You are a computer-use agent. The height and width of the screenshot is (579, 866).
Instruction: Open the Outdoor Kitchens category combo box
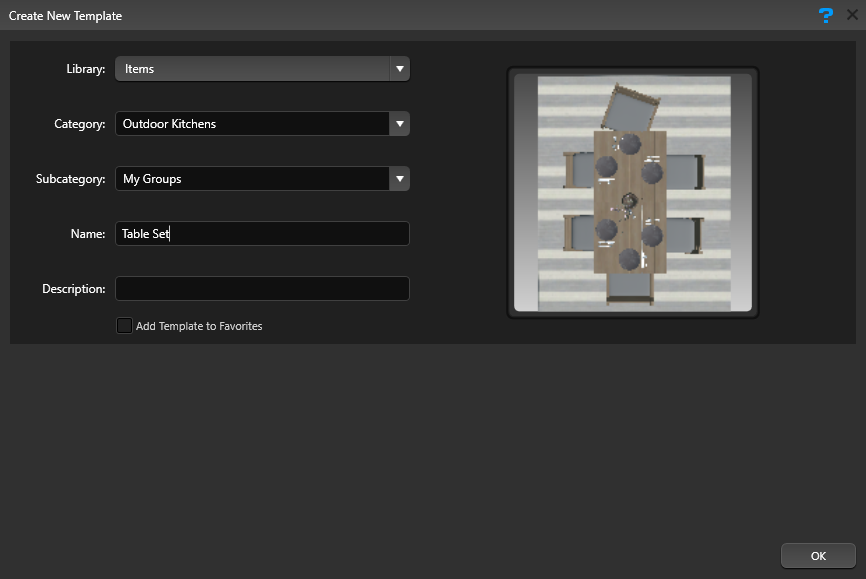[262, 124]
